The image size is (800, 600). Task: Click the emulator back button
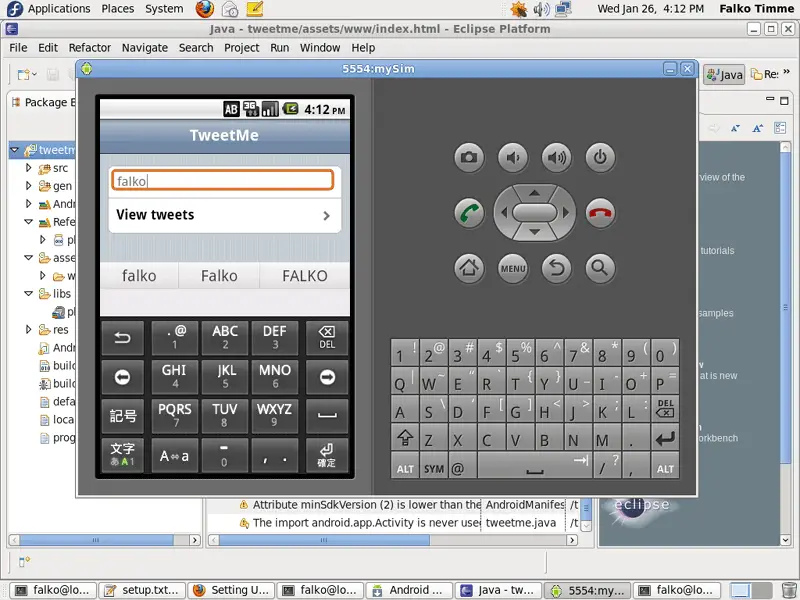click(557, 268)
